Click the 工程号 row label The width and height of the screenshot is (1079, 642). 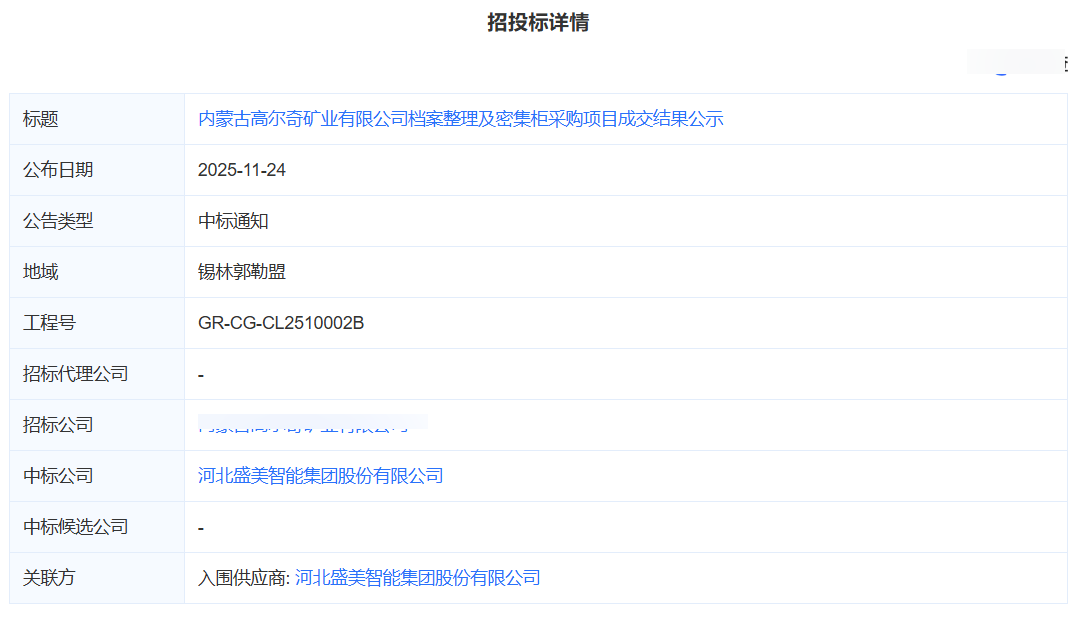47,322
